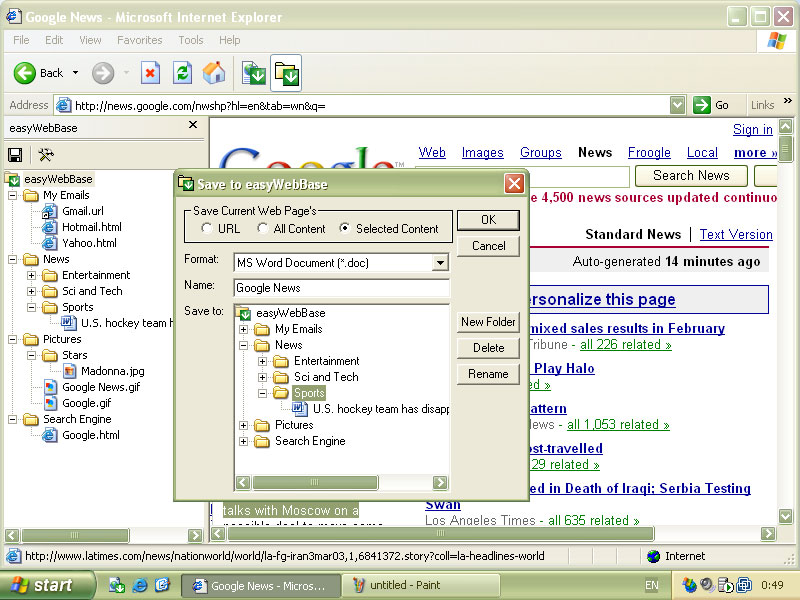Click the Internet zone globe in status bar
Screen dimensions: 800x600
point(653,556)
